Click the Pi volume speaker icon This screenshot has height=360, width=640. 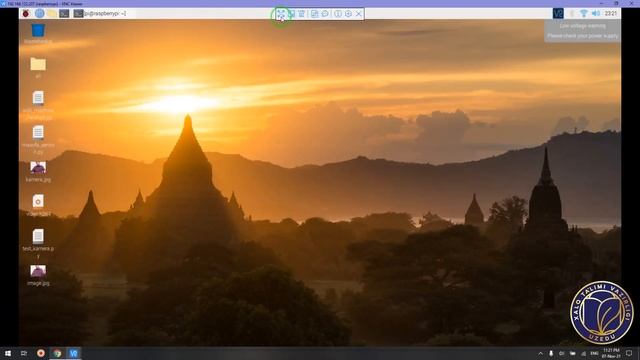tap(596, 13)
